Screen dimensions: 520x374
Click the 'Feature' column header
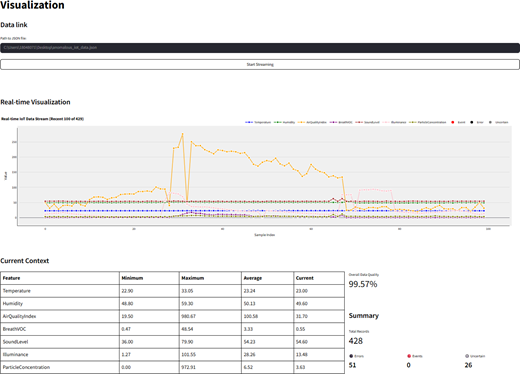click(11, 278)
